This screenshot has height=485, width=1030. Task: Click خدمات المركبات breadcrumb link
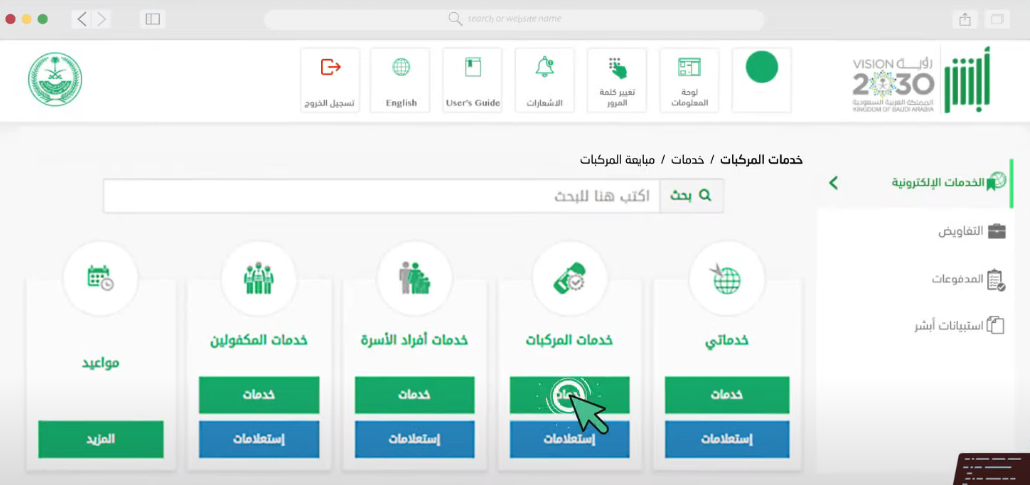pyautogui.click(x=761, y=160)
